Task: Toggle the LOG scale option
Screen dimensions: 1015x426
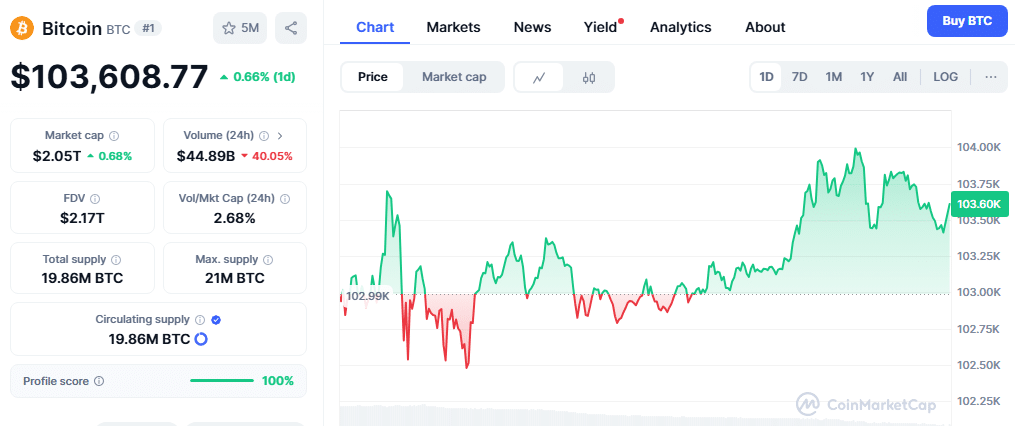Action: coord(945,77)
